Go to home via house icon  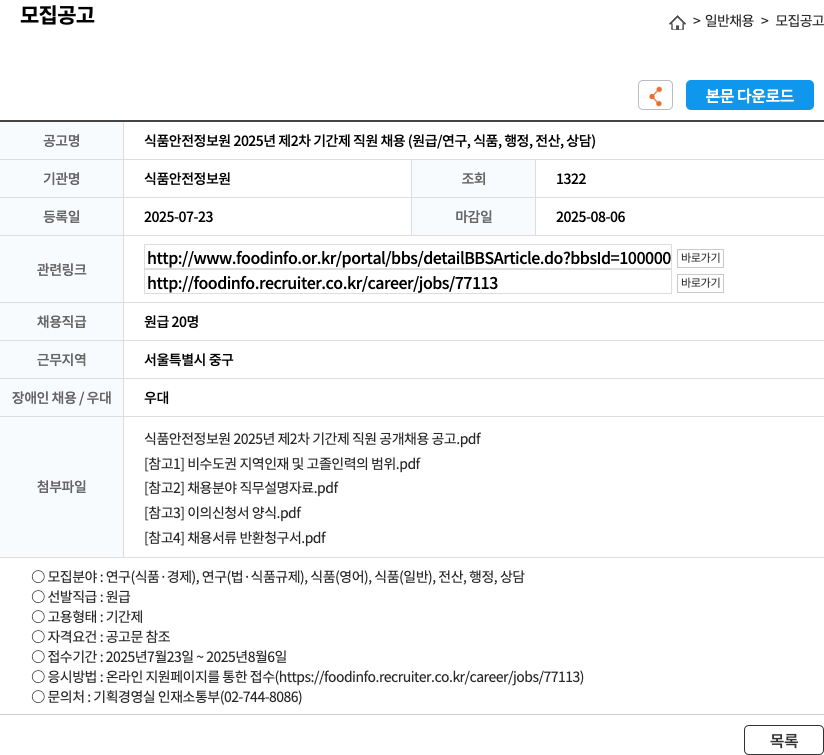coord(677,23)
